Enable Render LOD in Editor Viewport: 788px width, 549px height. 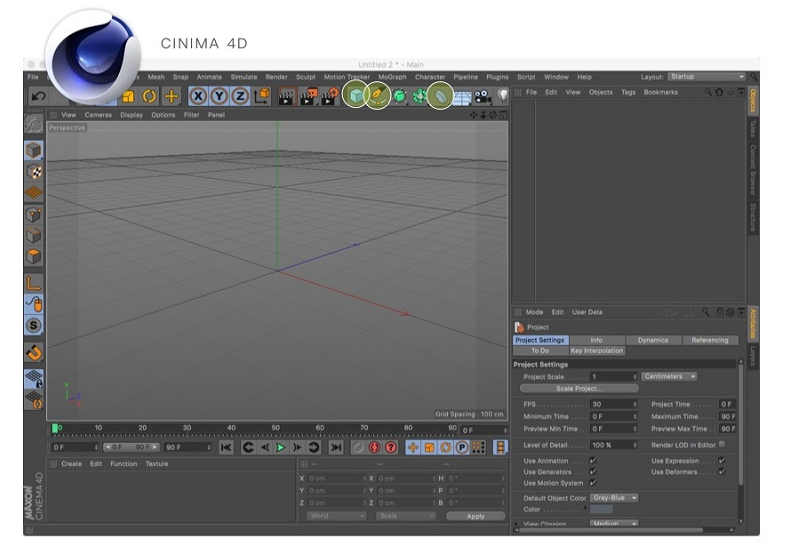click(x=722, y=444)
